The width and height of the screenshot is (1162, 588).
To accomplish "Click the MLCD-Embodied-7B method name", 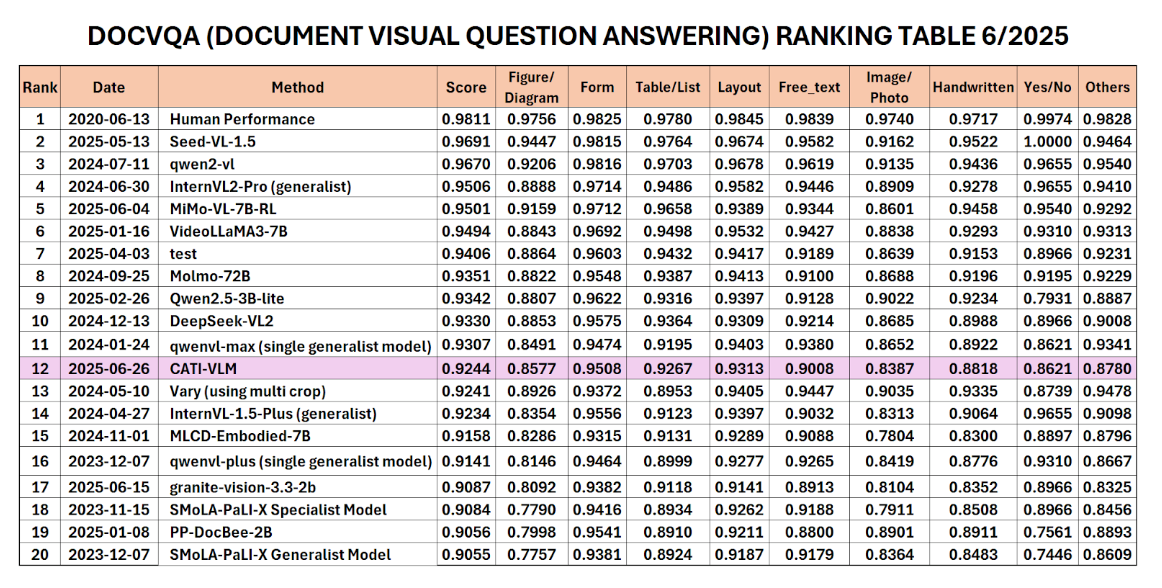I will pos(240,436).
